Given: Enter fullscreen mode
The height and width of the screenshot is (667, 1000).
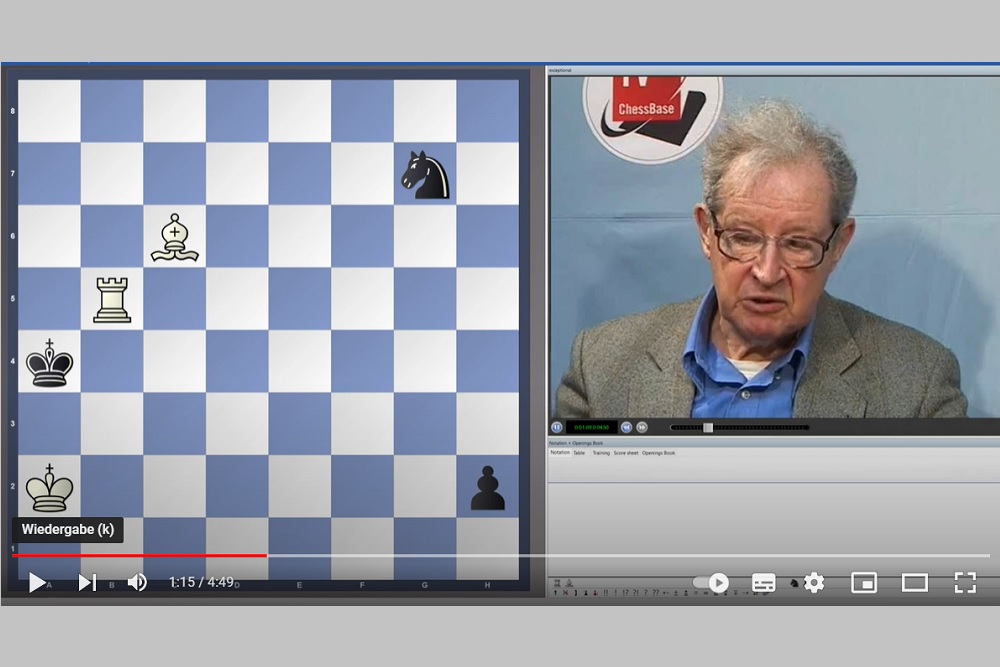Looking at the screenshot, I should point(965,582).
